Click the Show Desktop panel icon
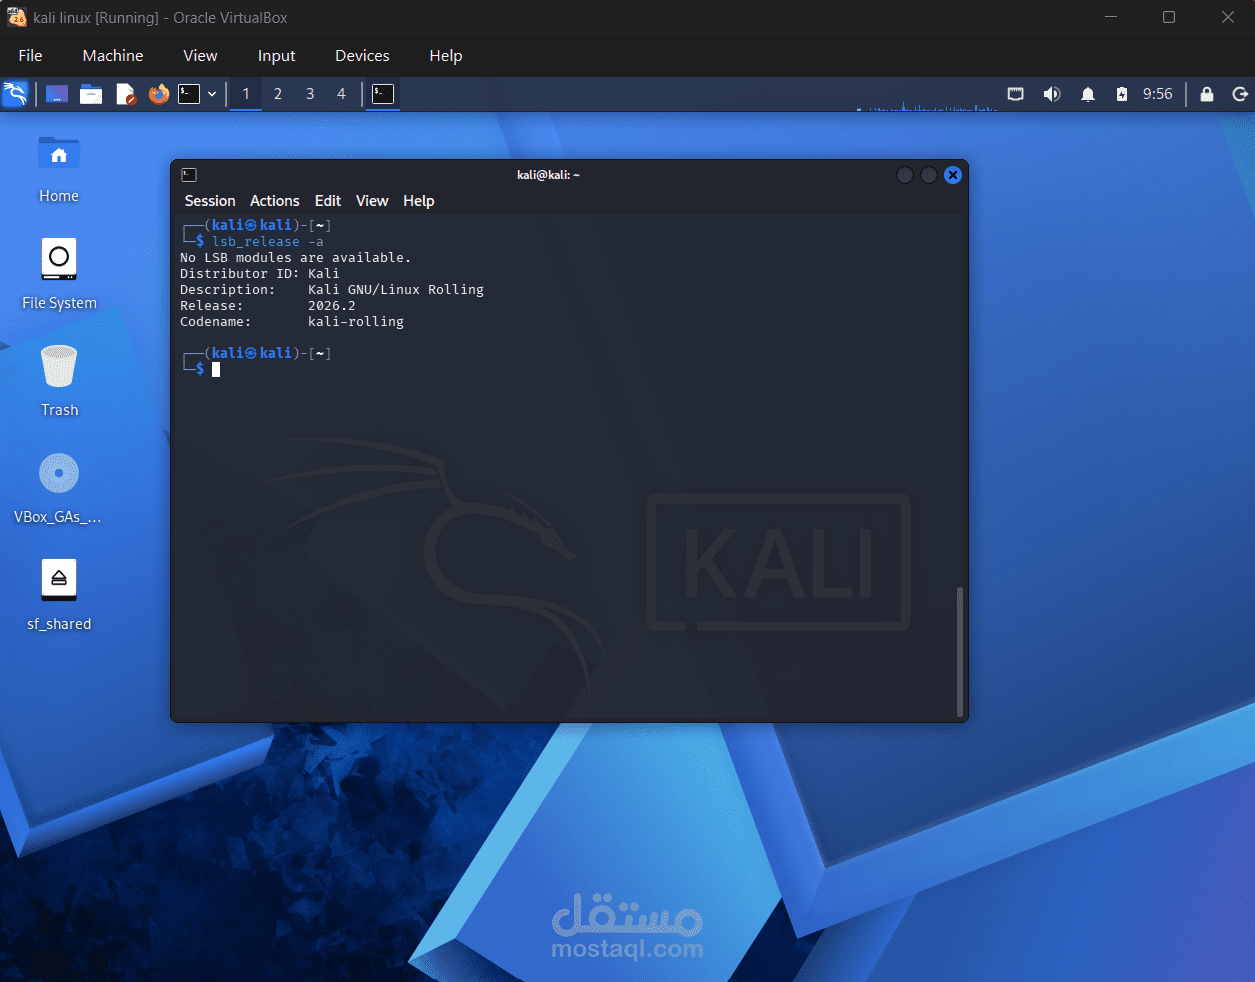 tap(58, 94)
